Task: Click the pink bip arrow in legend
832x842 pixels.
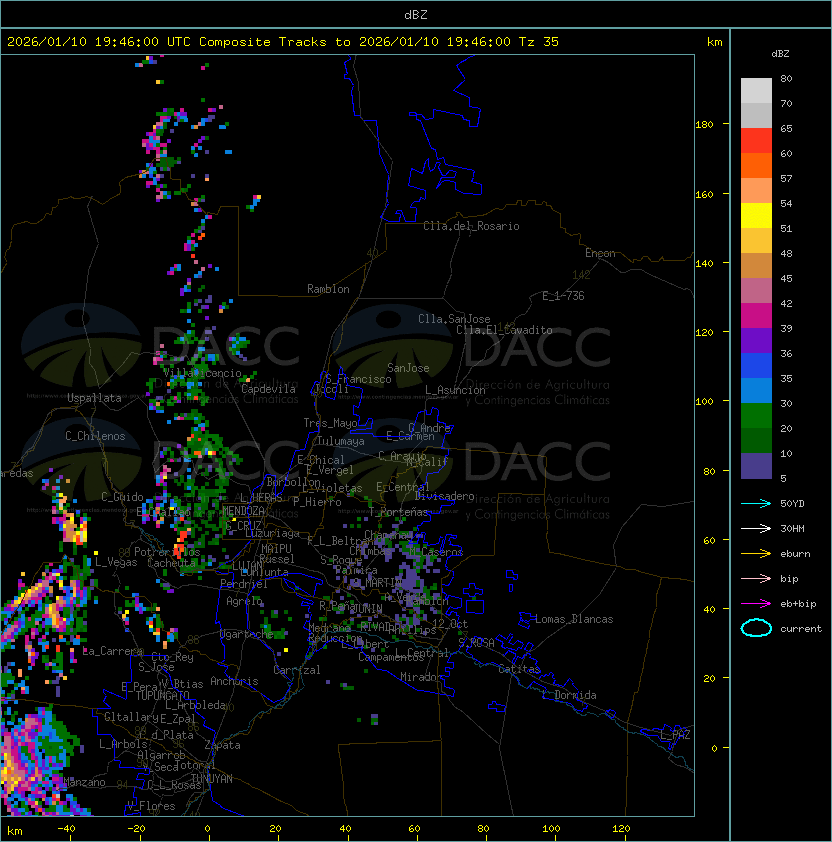Action: pos(756,578)
